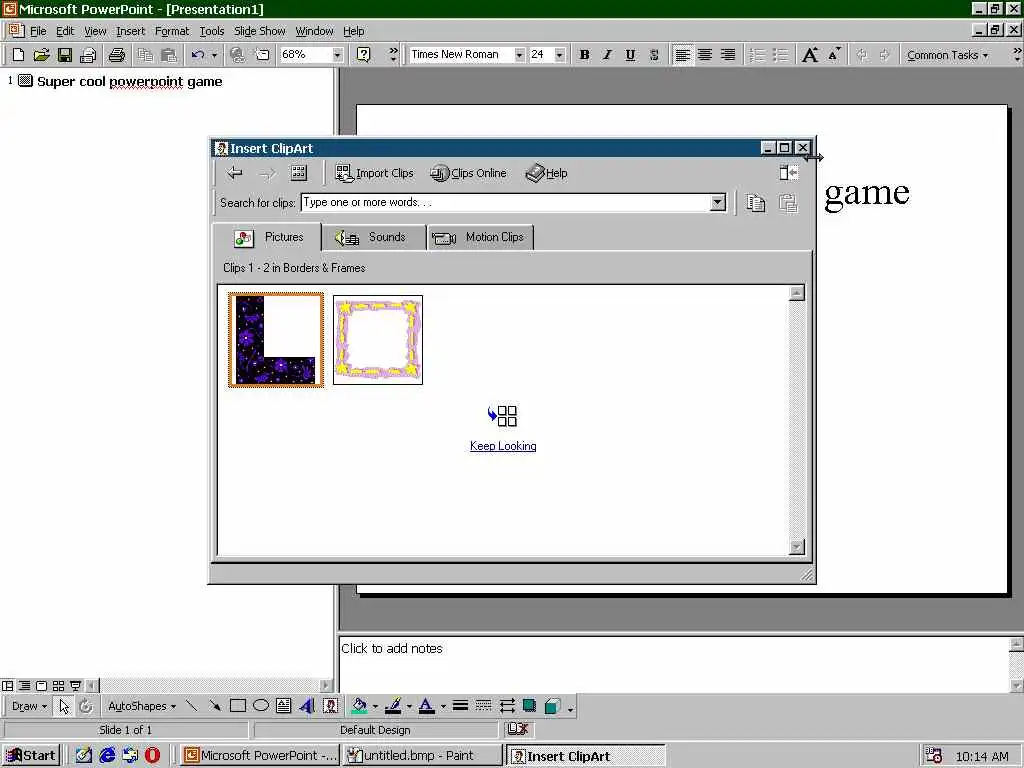The width and height of the screenshot is (1024, 768).
Task: Select the slide title in the outline pane
Action: pyautogui.click(x=129, y=82)
